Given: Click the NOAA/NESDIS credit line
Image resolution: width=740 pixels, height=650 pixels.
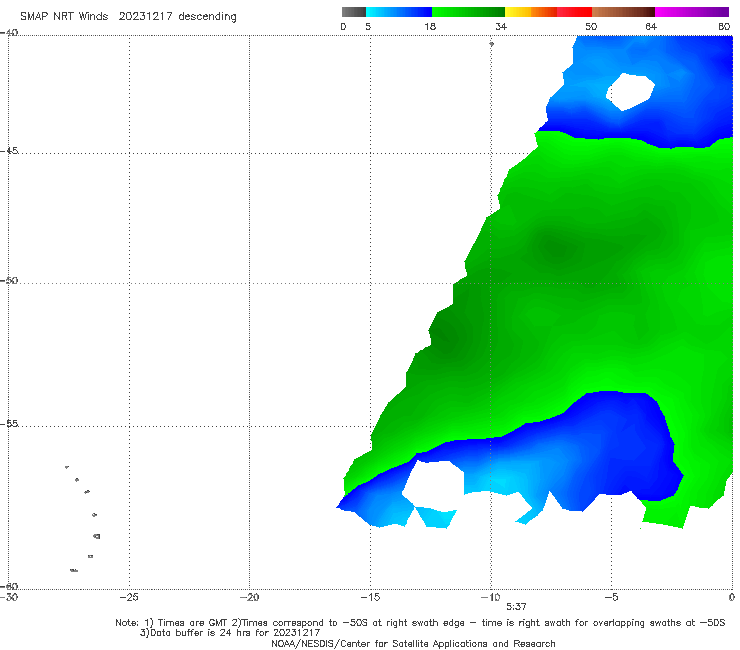Looking at the screenshot, I should coord(413,644).
